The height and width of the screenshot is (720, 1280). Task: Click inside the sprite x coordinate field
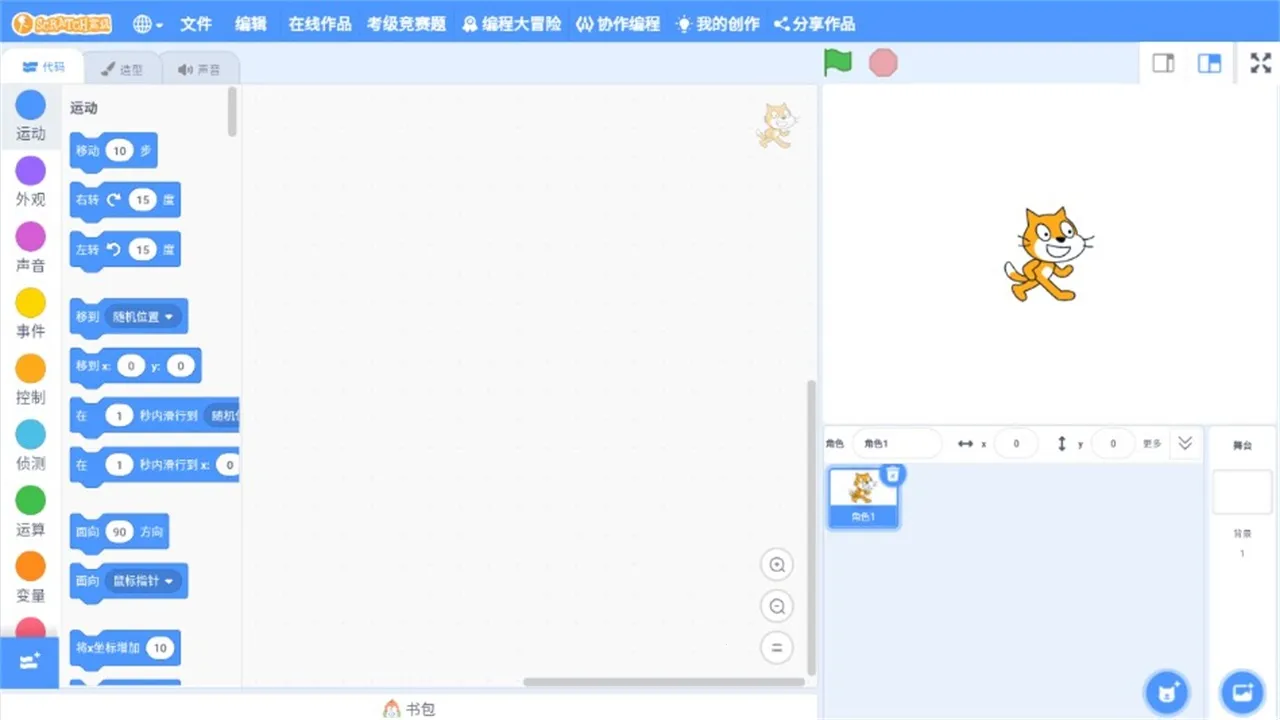point(1016,443)
